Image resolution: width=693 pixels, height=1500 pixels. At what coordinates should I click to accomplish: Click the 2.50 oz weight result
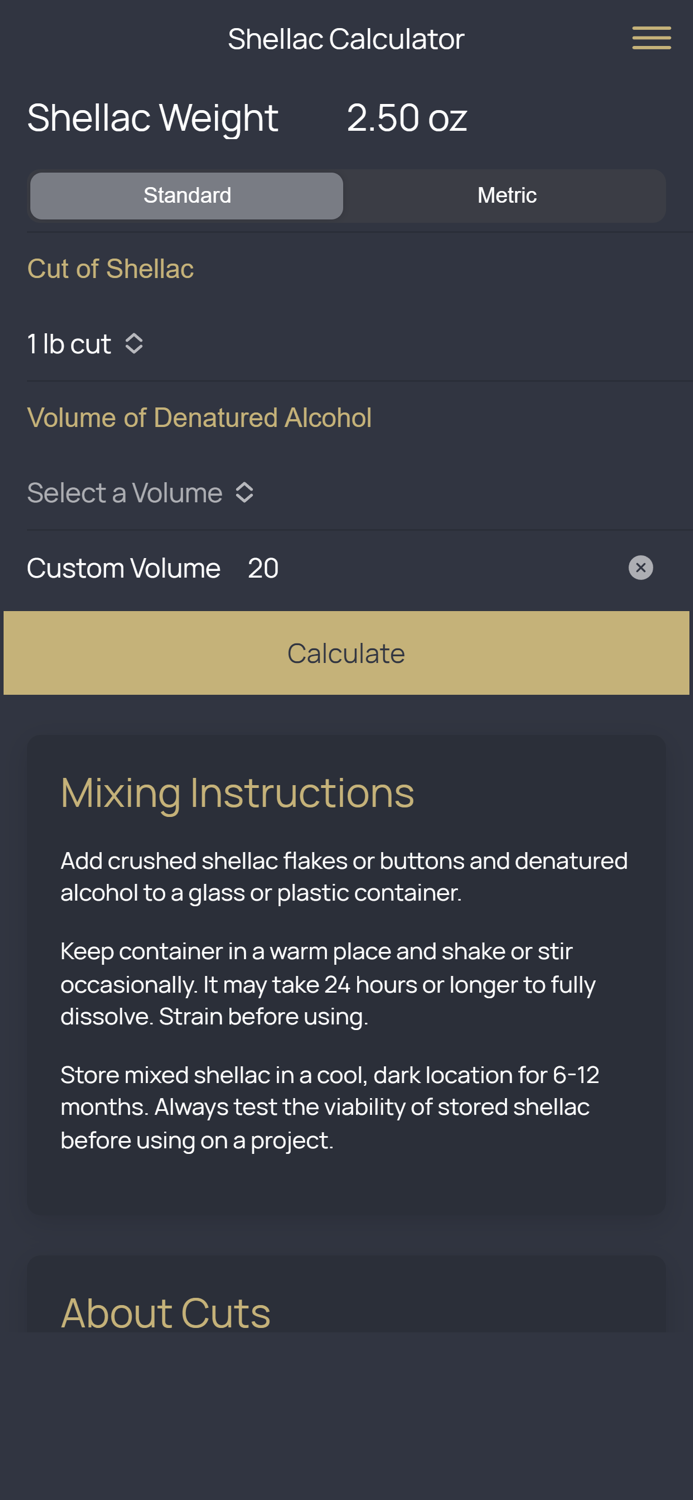click(x=406, y=117)
